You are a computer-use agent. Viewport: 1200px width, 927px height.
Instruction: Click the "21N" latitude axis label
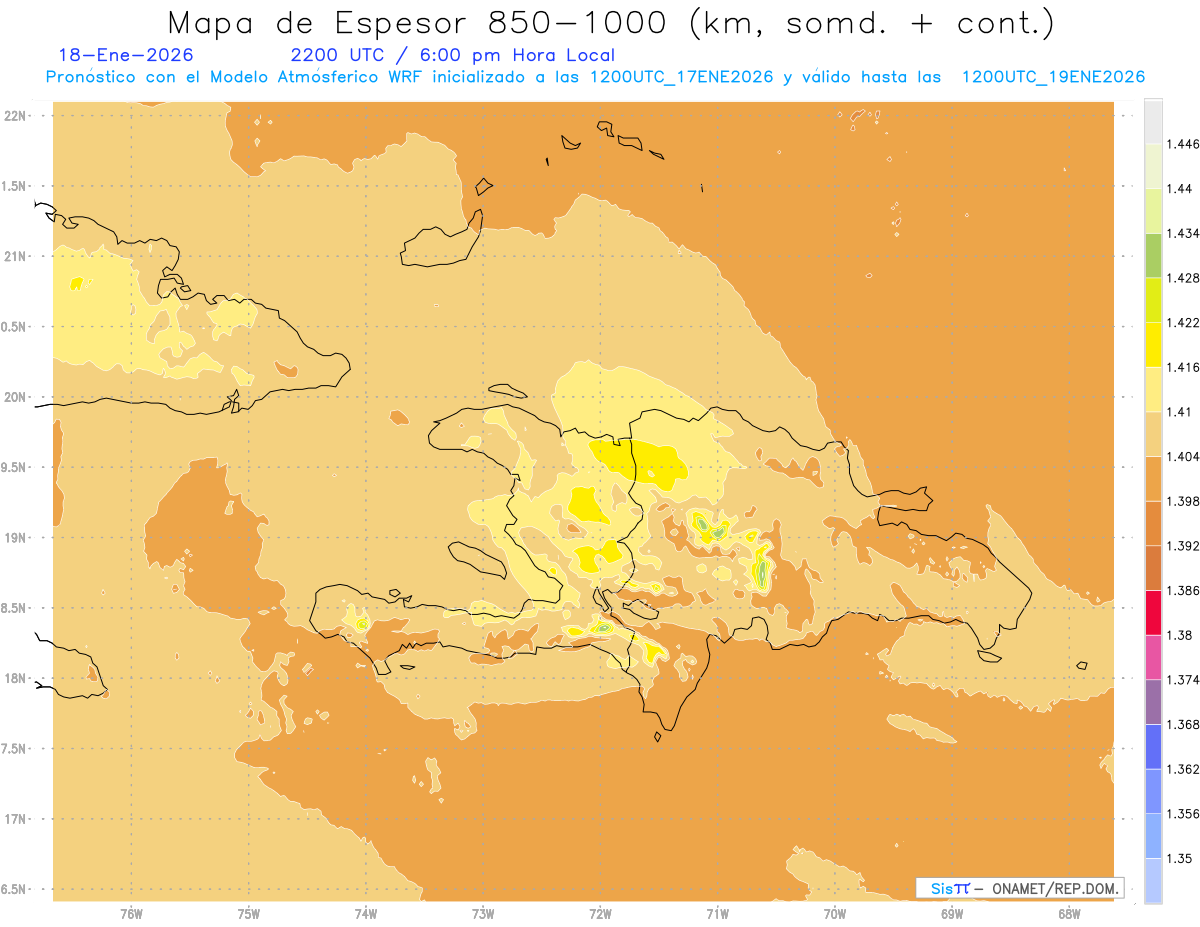pyautogui.click(x=15, y=257)
